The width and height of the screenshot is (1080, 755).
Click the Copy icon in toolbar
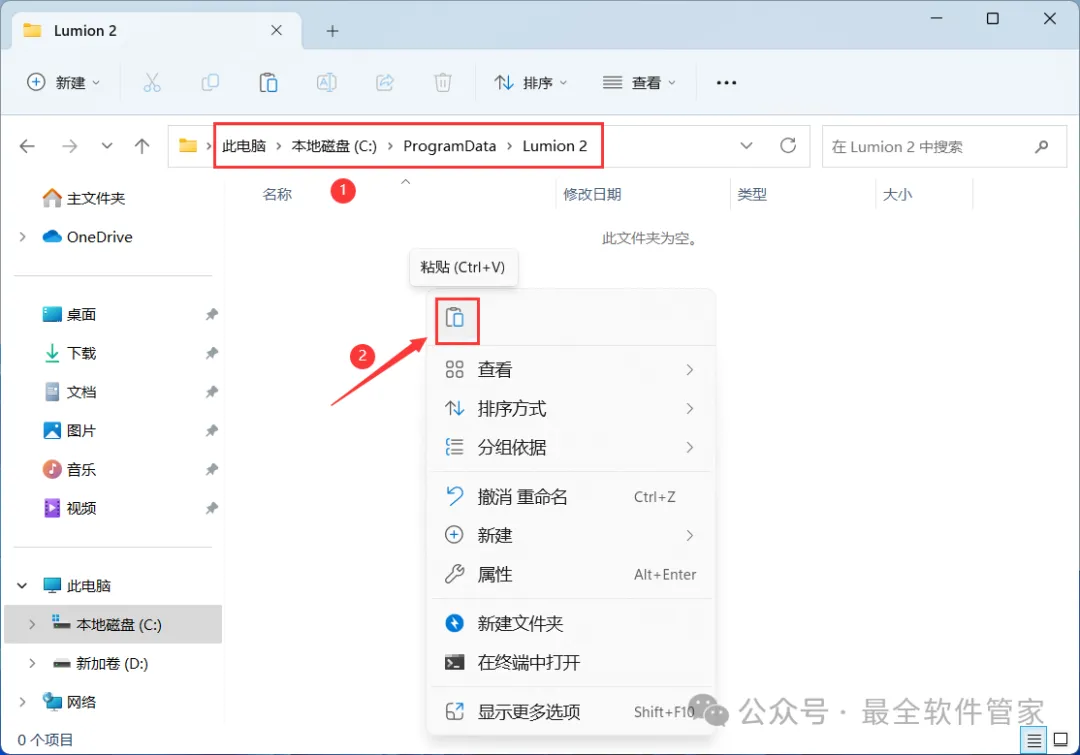210,83
